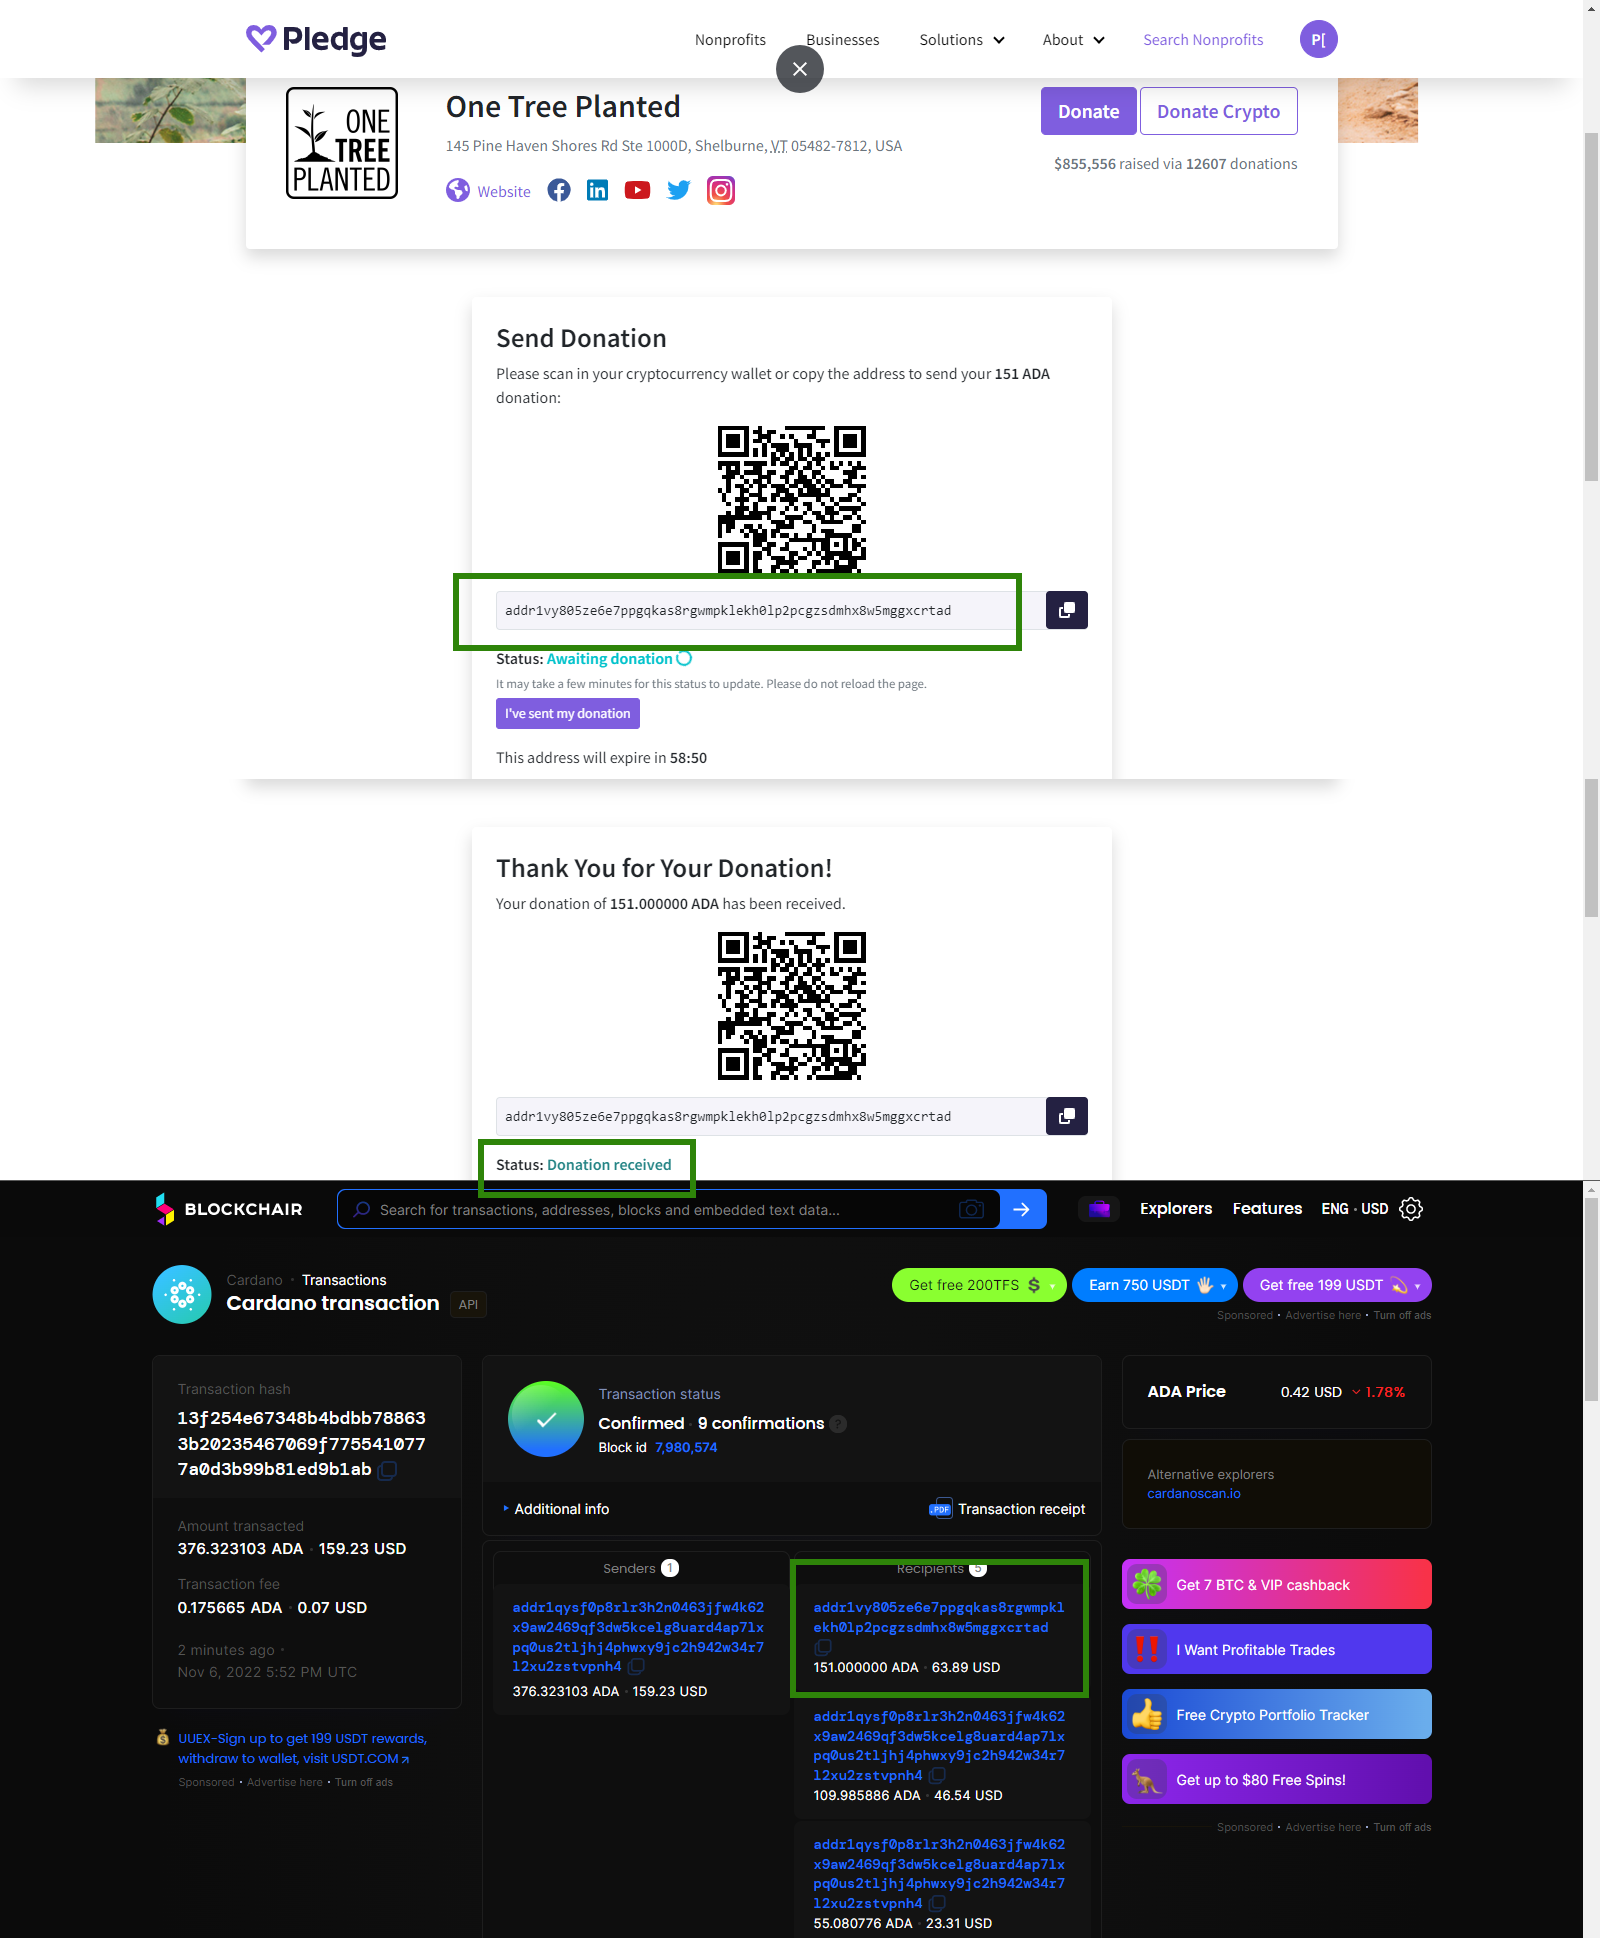The width and height of the screenshot is (1600, 1938).
Task: Open dropdown arrow on Get free 200TFS
Action: coord(1052,1286)
